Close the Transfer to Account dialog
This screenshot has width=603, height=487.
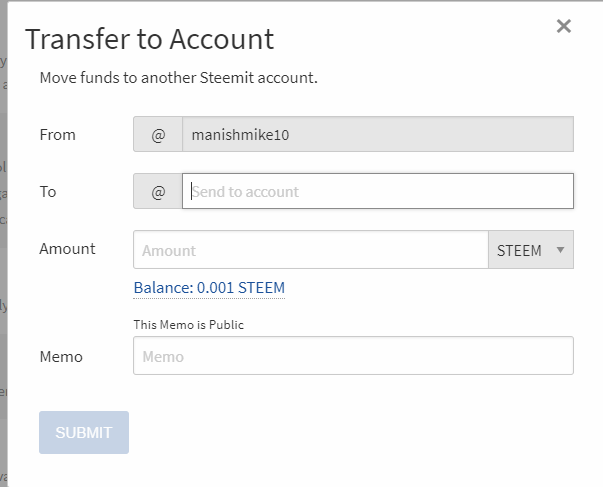tap(564, 26)
